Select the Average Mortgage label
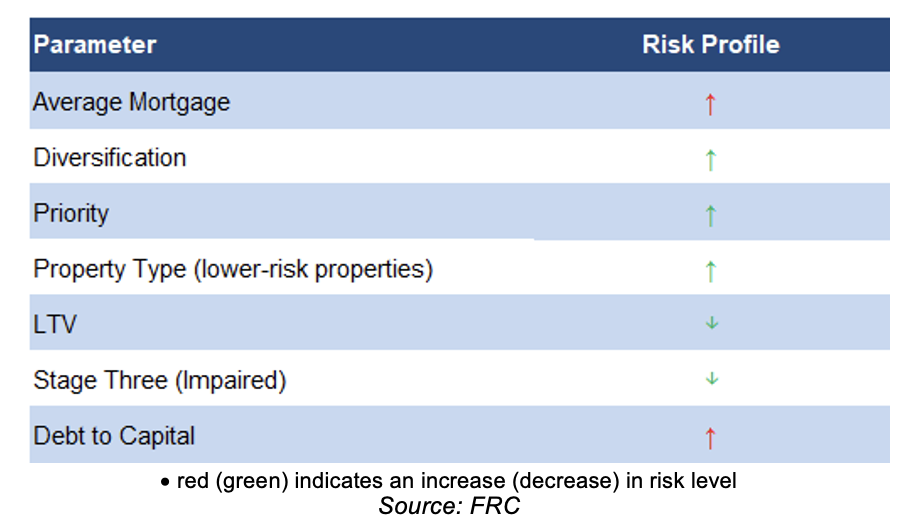The image size is (908, 532). (x=131, y=102)
